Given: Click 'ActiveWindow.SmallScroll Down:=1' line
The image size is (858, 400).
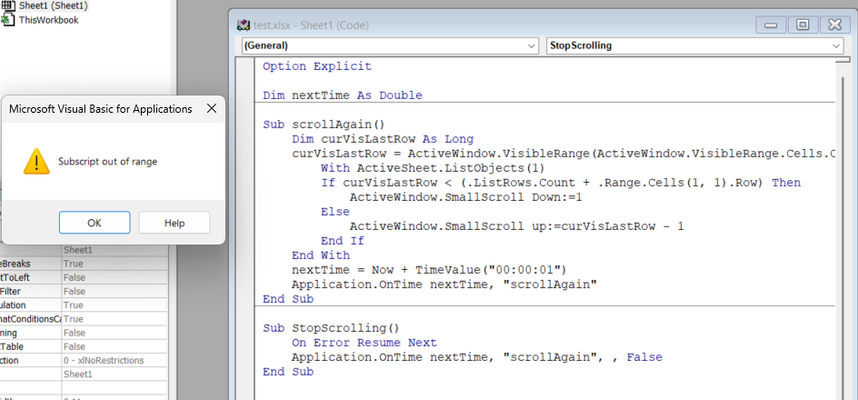Looking at the screenshot, I should pyautogui.click(x=466, y=197).
